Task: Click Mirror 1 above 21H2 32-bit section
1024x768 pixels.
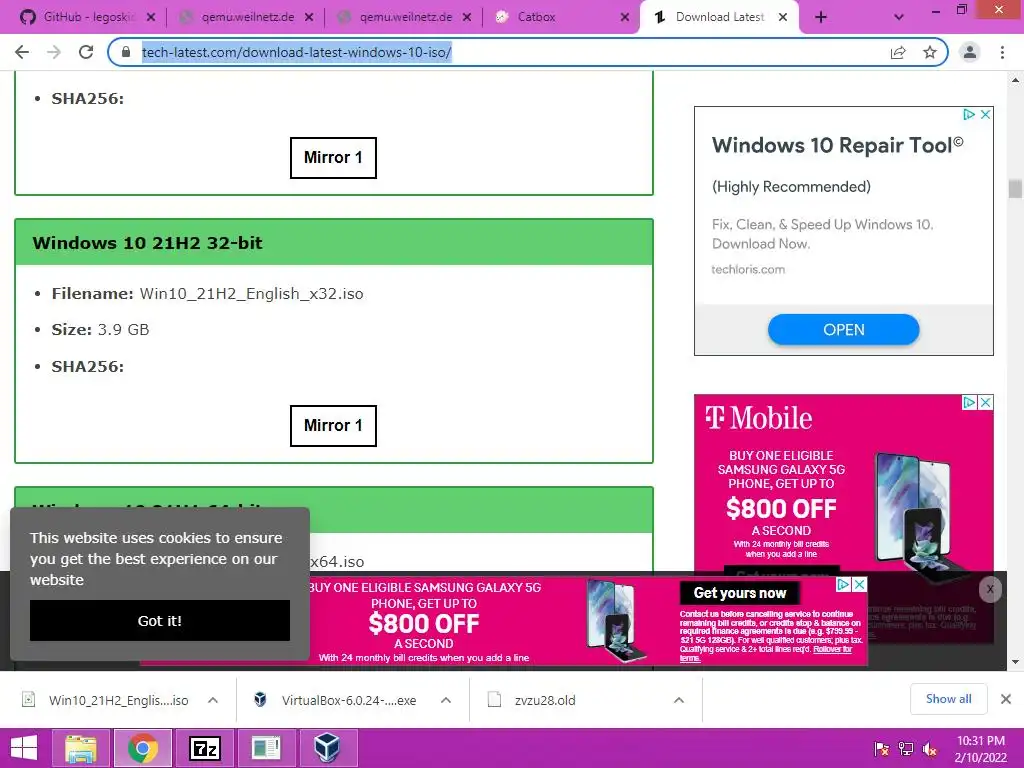Action: click(333, 157)
